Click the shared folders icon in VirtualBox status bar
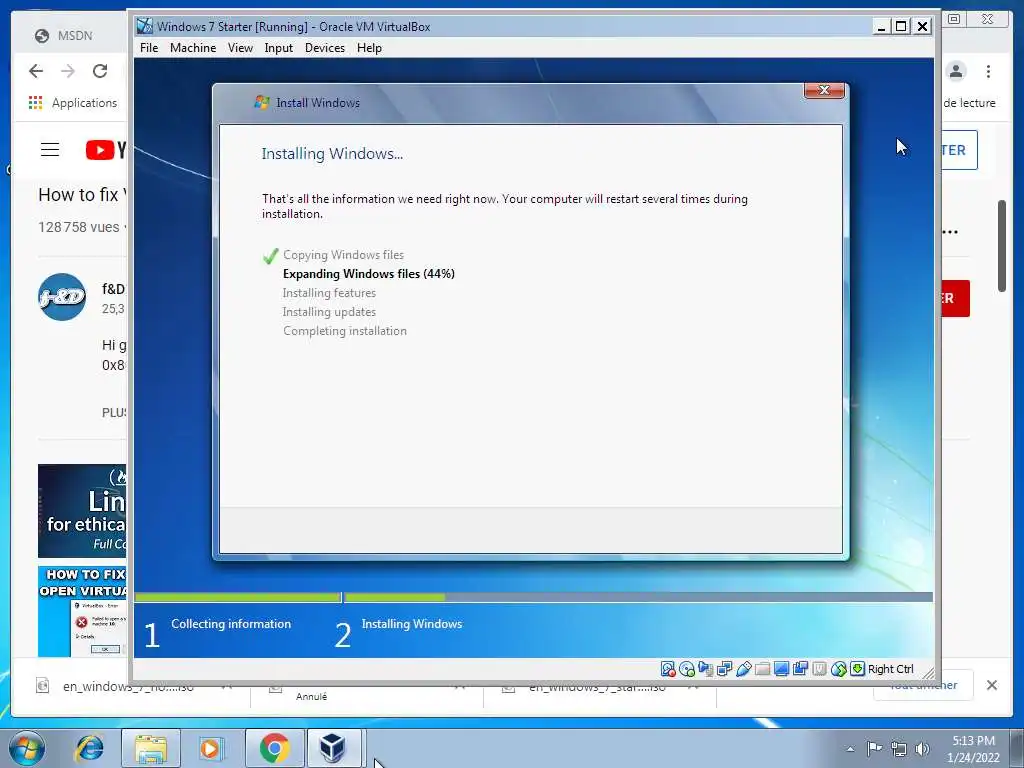This screenshot has height=768, width=1024. 762,669
